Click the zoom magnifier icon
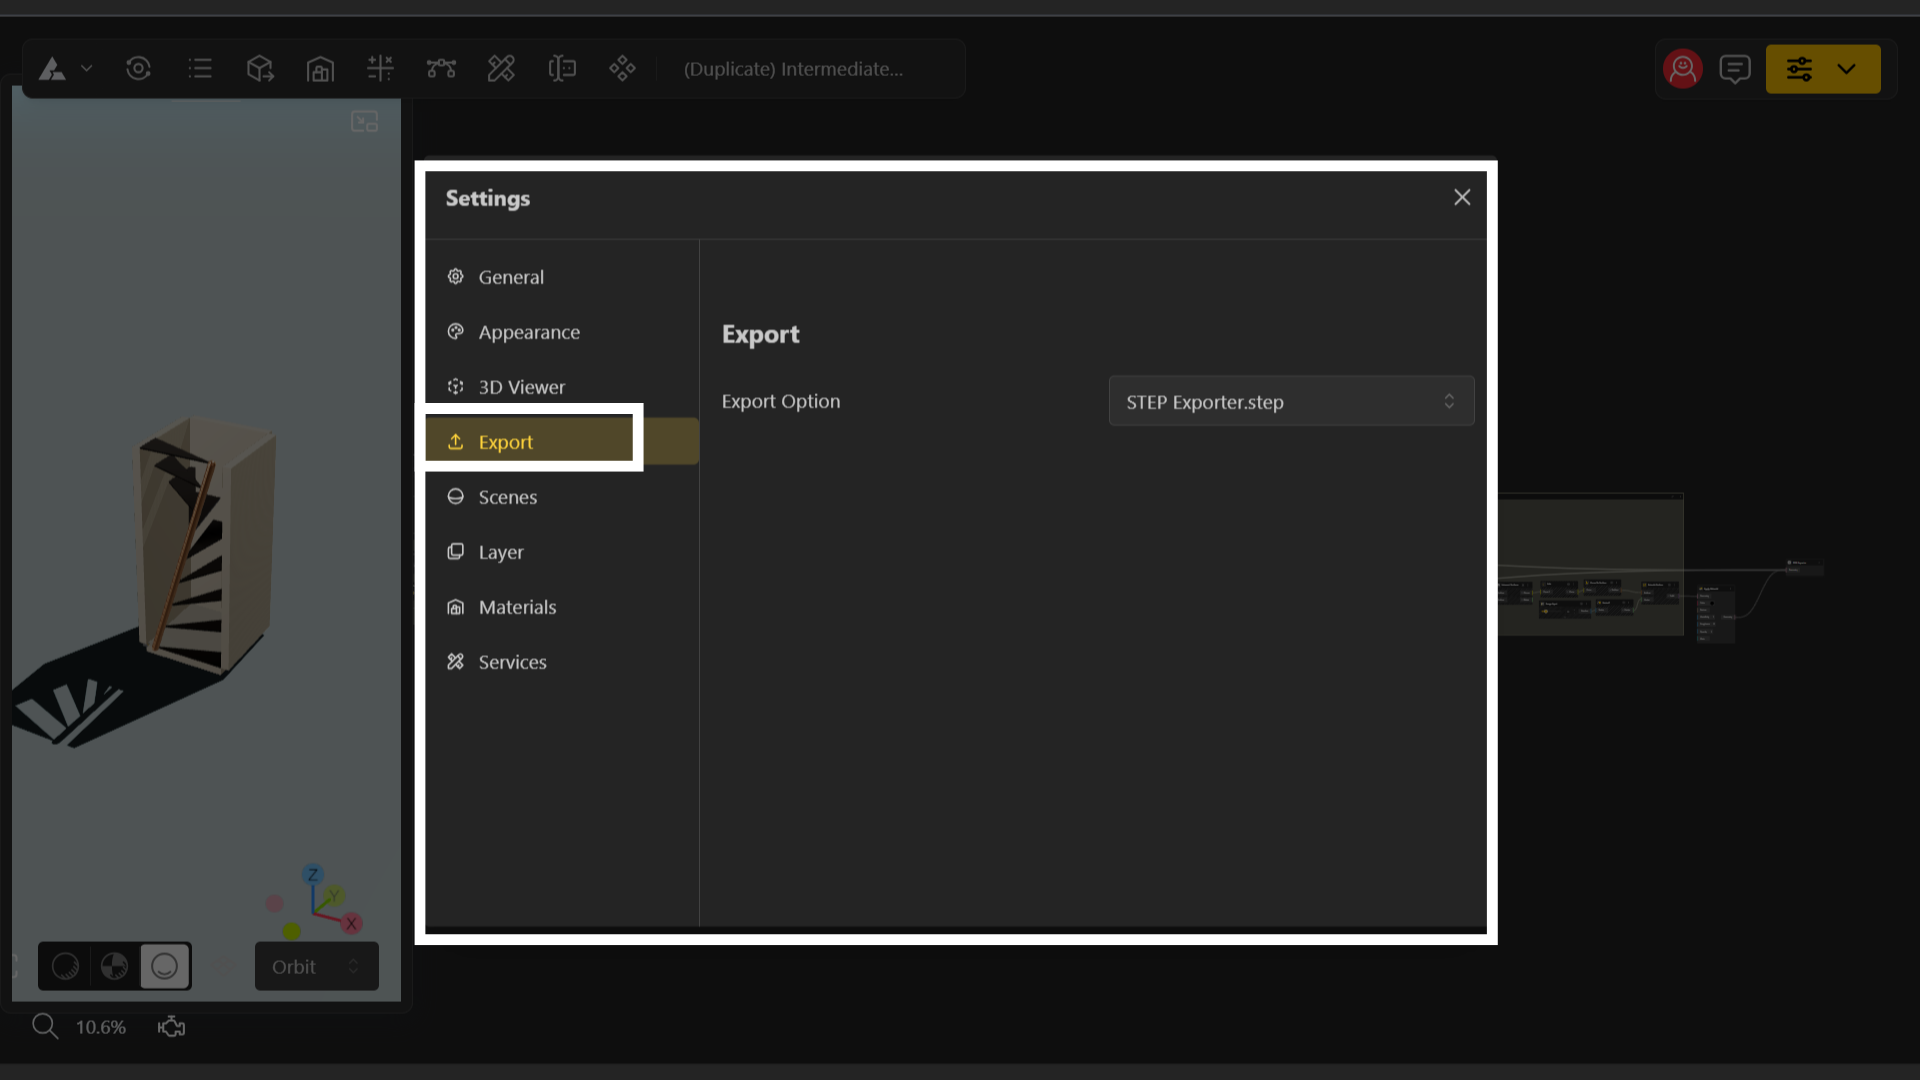 tap(45, 1026)
